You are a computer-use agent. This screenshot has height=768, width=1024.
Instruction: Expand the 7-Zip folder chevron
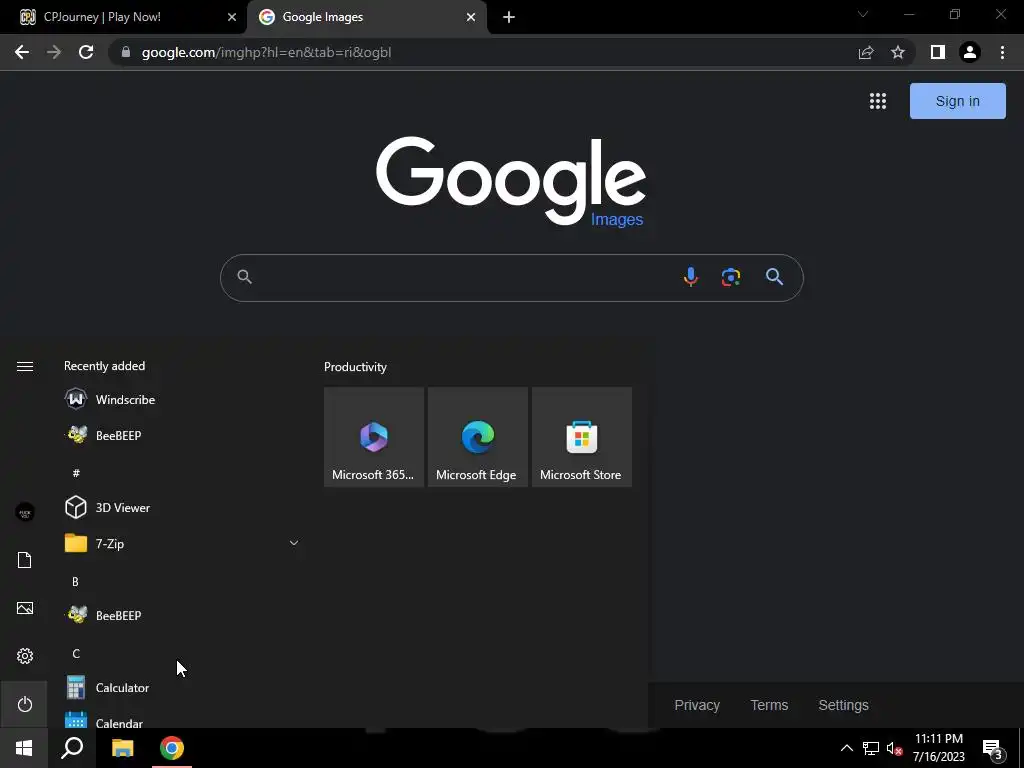click(294, 543)
